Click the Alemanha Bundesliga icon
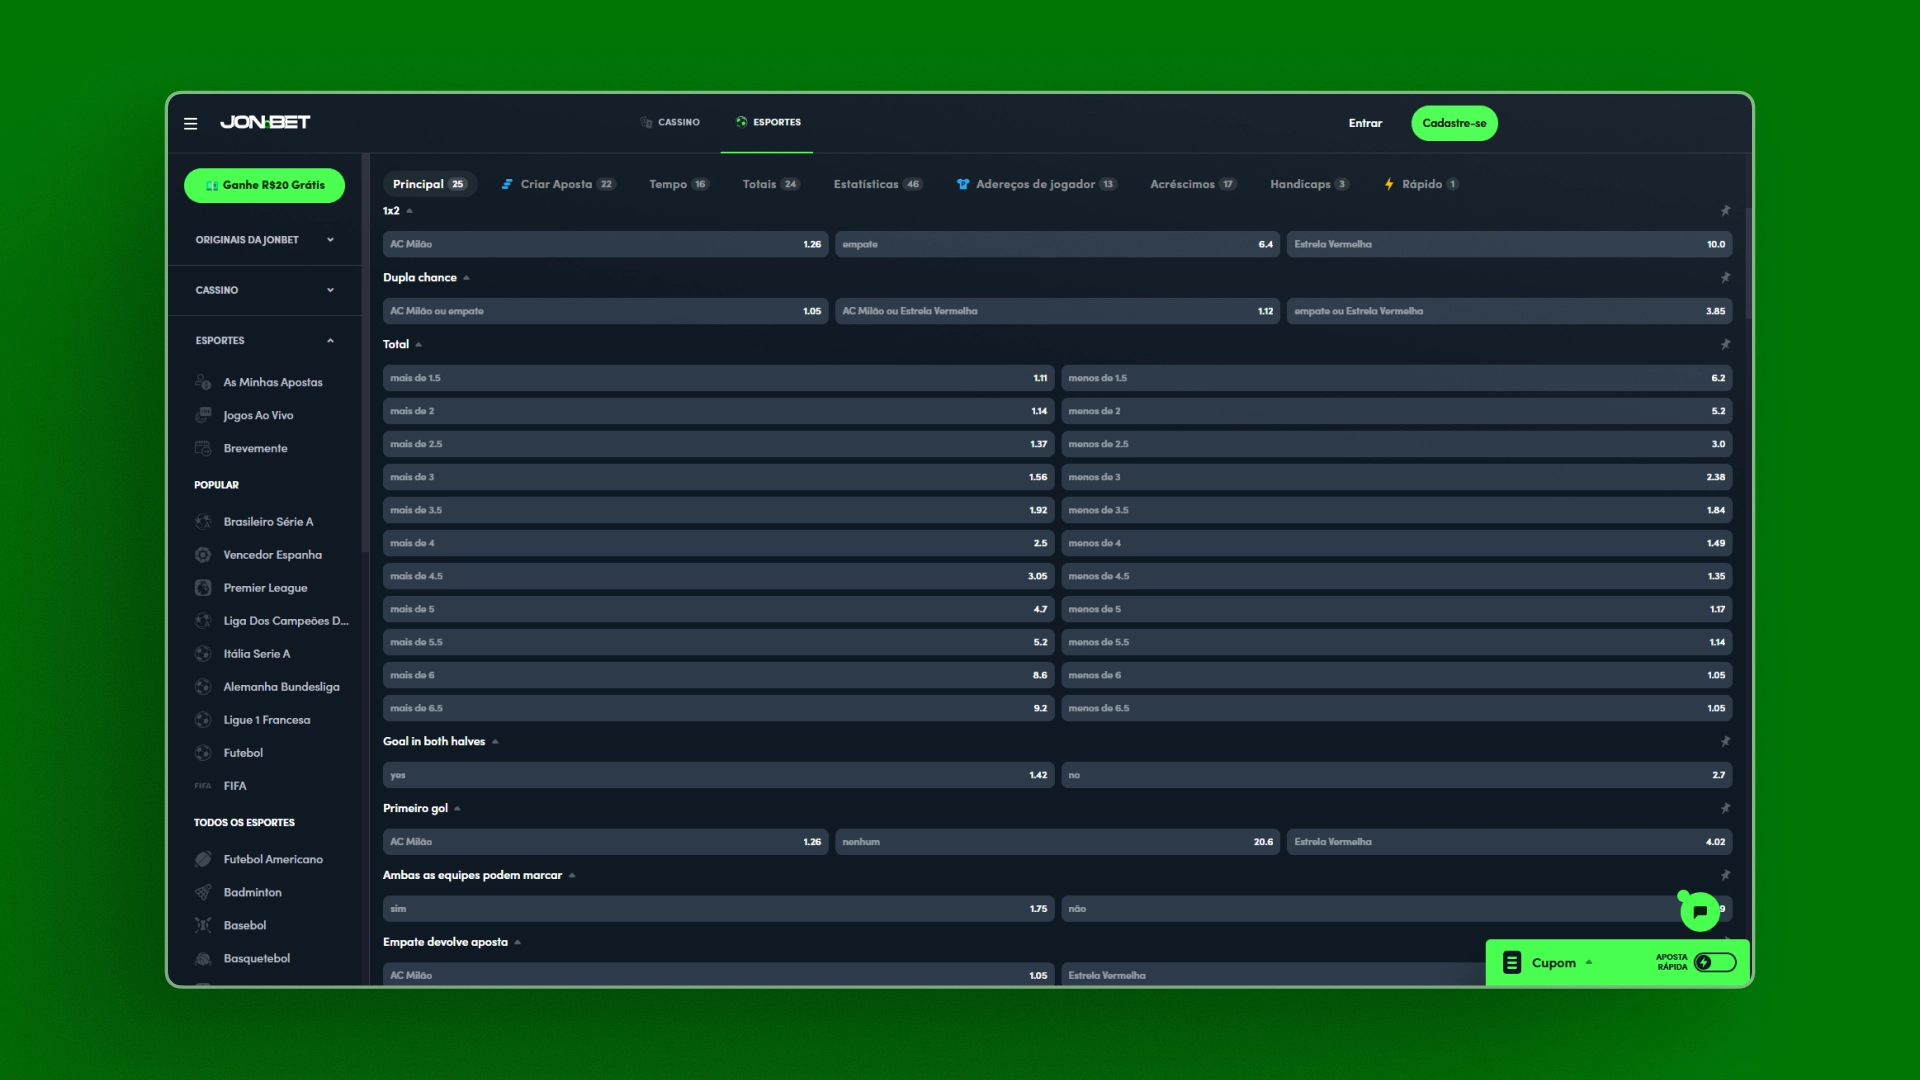Image resolution: width=1920 pixels, height=1080 pixels. click(203, 687)
